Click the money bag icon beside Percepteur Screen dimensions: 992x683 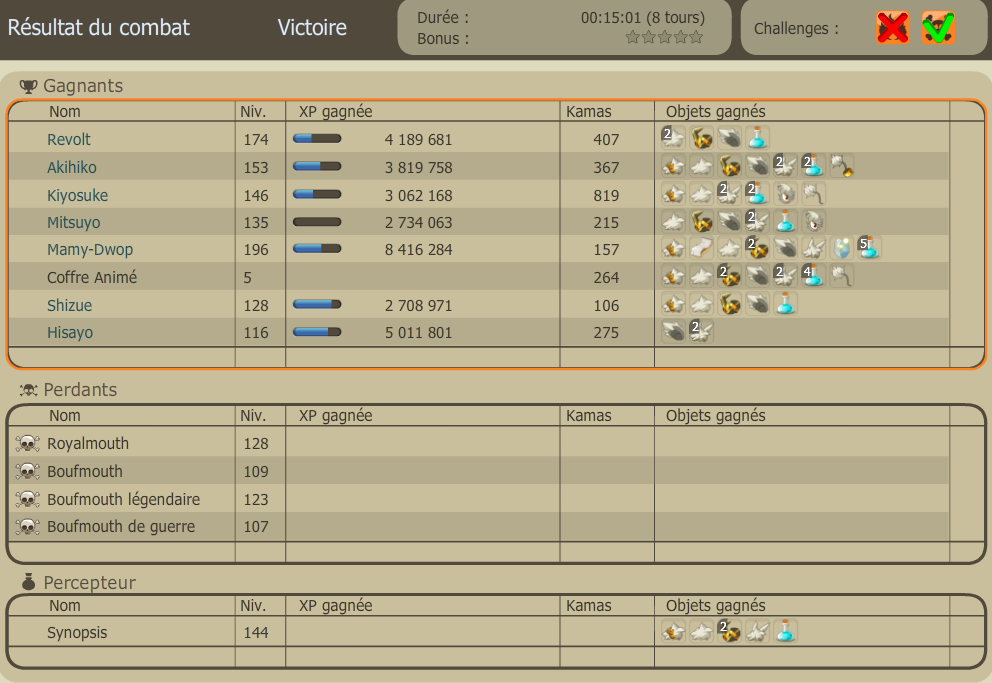28,582
